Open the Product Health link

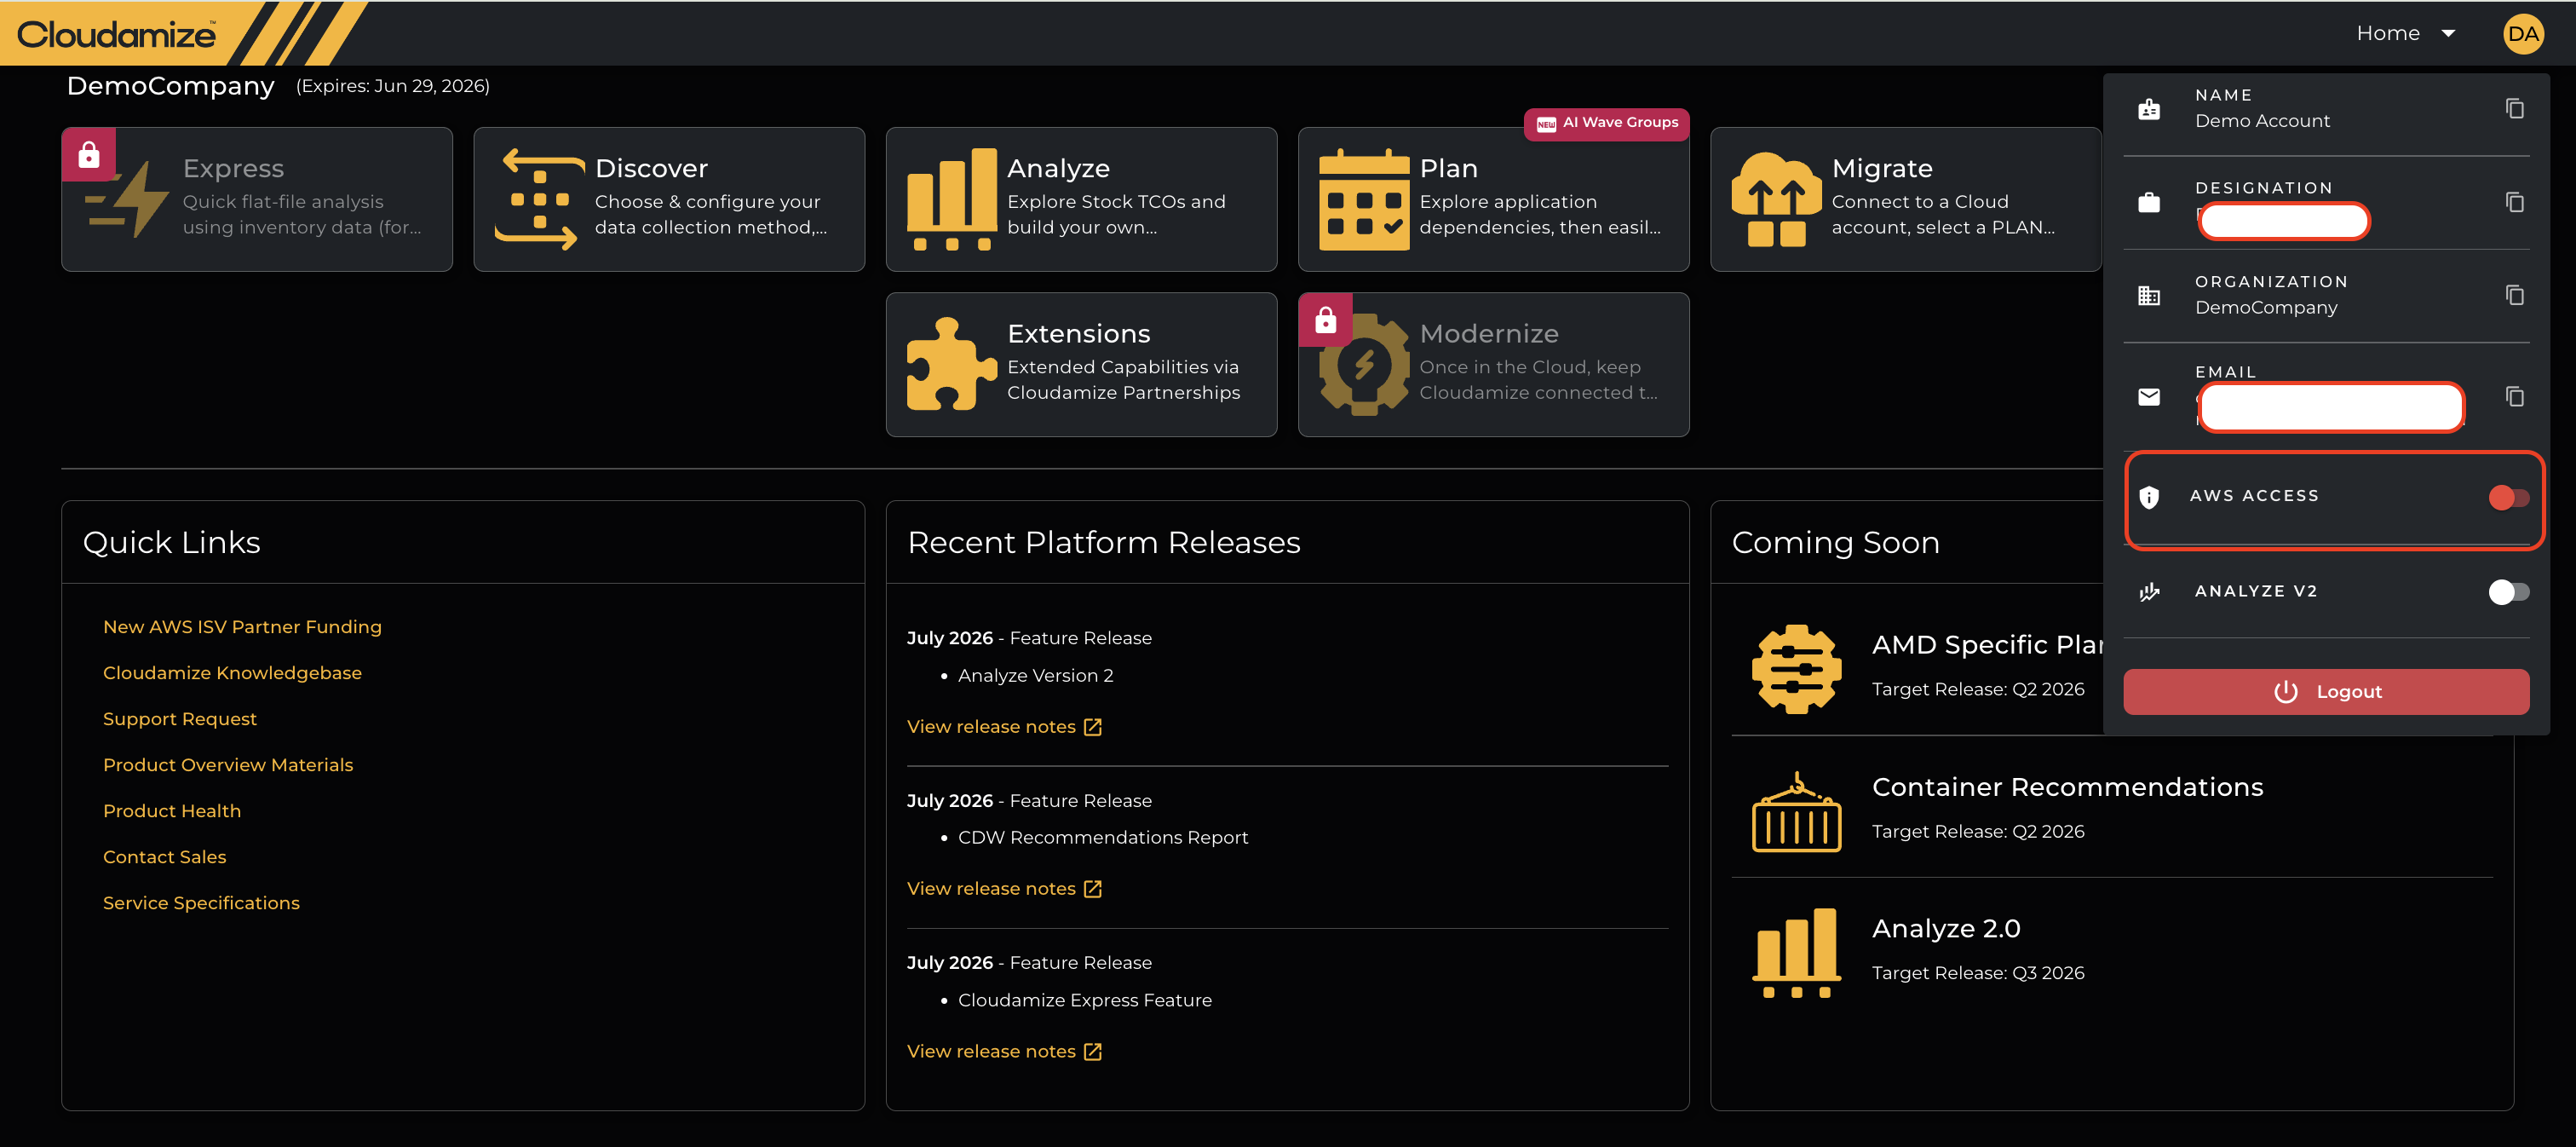[x=172, y=811]
